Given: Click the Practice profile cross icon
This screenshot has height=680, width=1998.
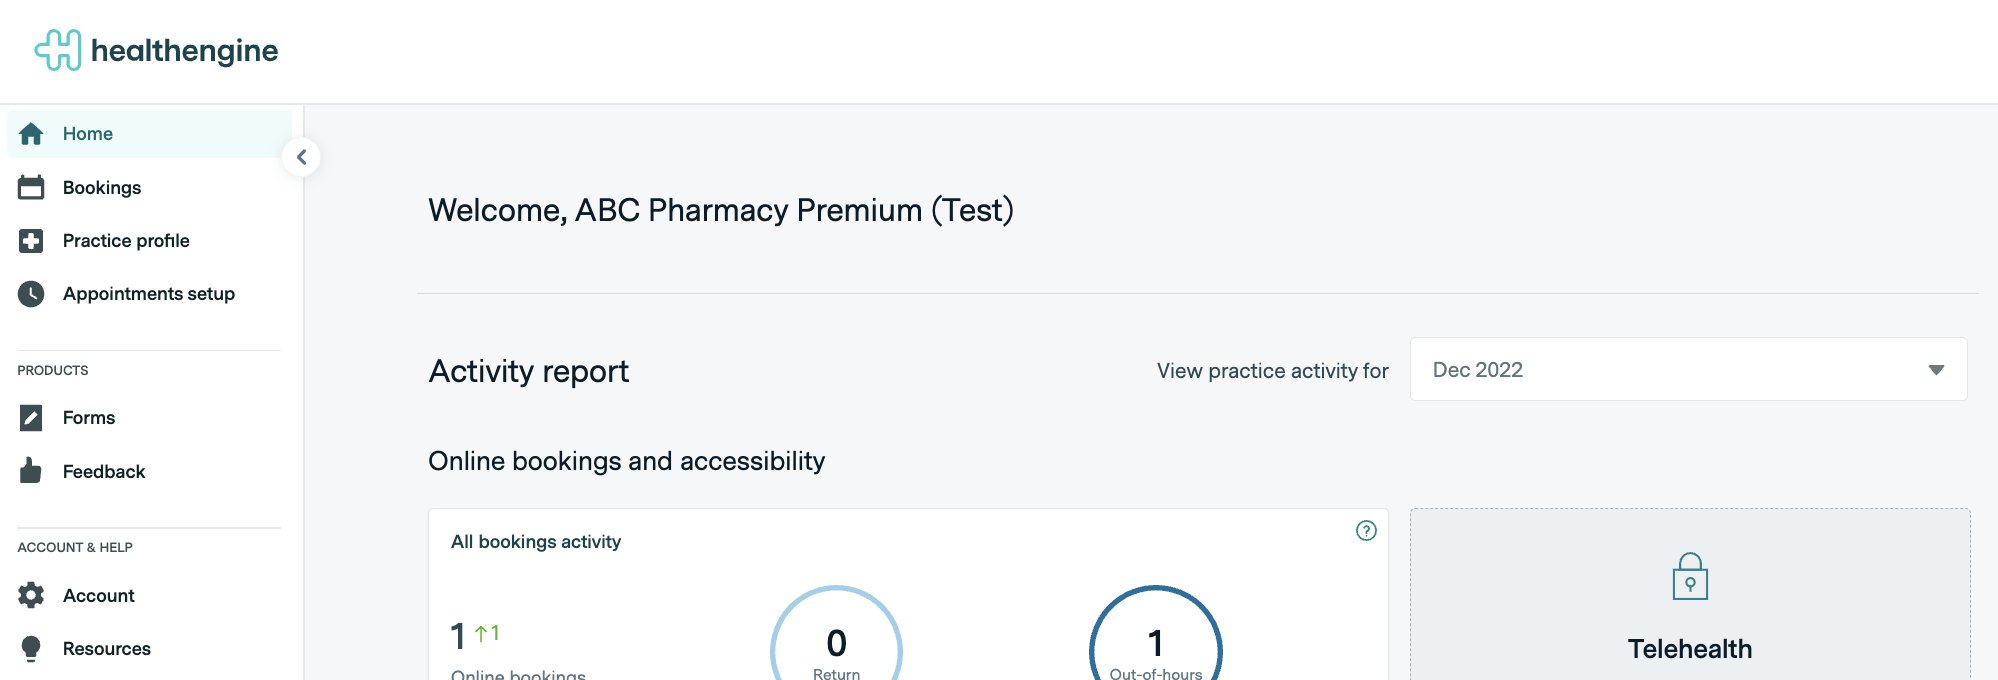Looking at the screenshot, I should (31, 241).
